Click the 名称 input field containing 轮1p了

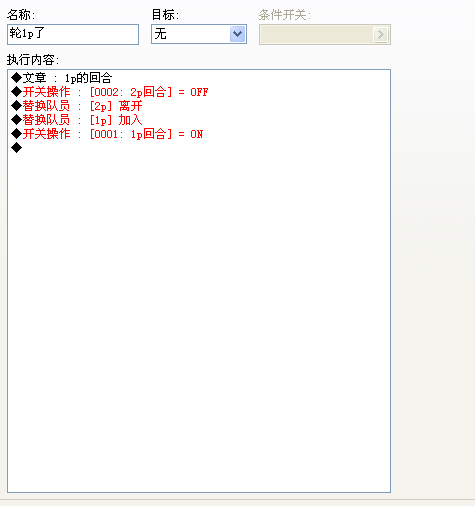click(73, 34)
